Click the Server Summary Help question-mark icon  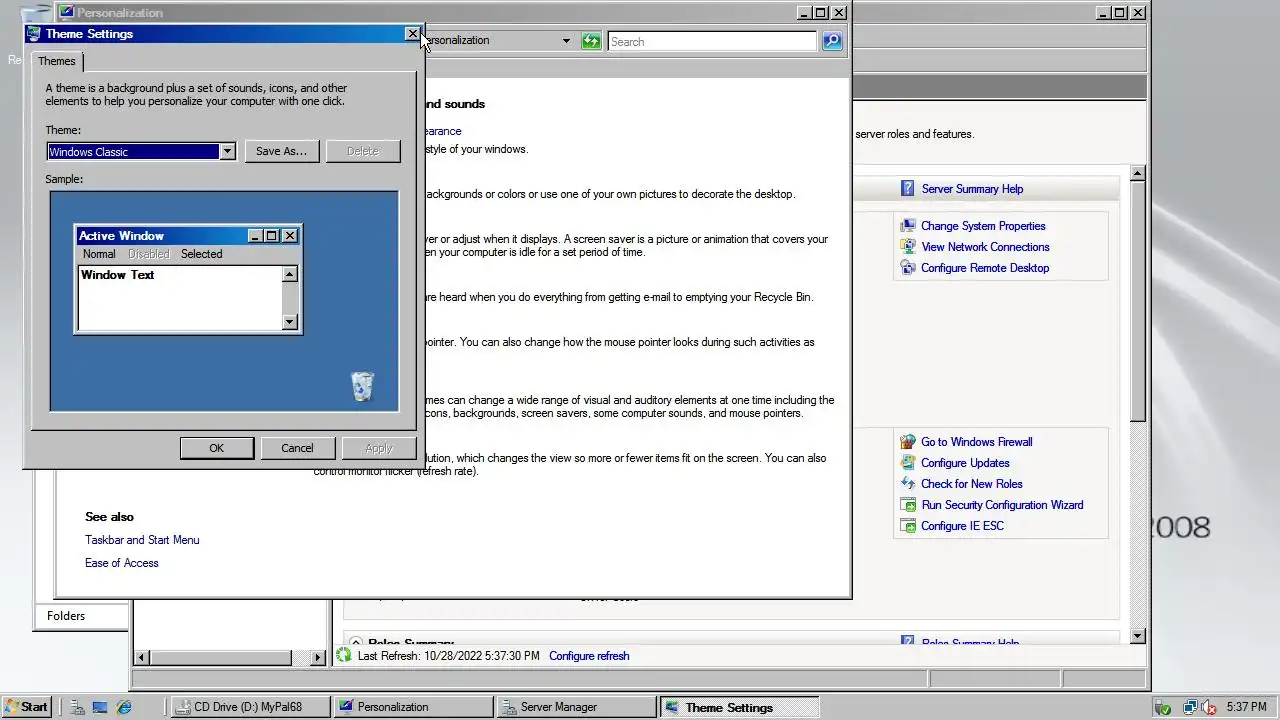click(907, 188)
